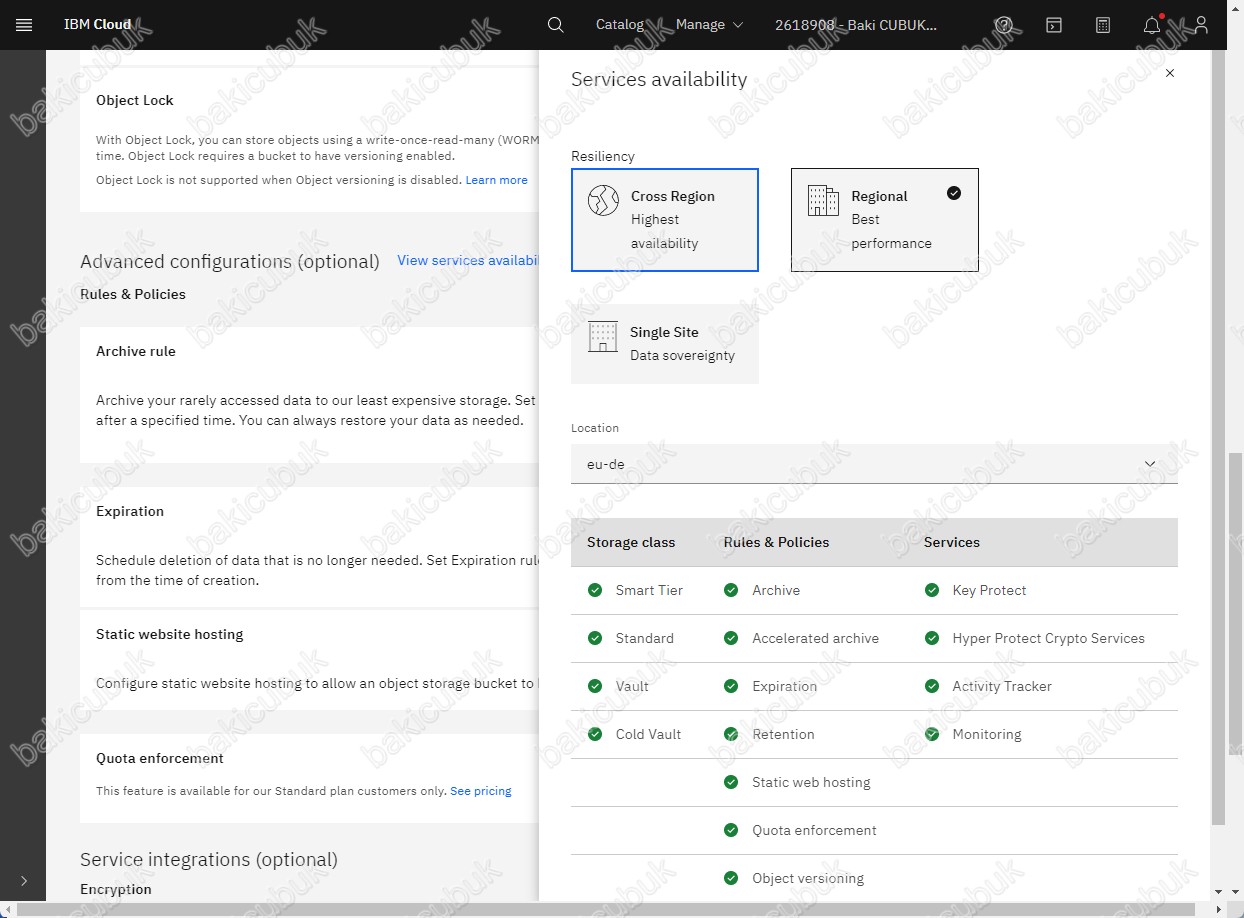Click the Object Lock heading
Viewport: 1244px width, 918px height.
coord(135,100)
